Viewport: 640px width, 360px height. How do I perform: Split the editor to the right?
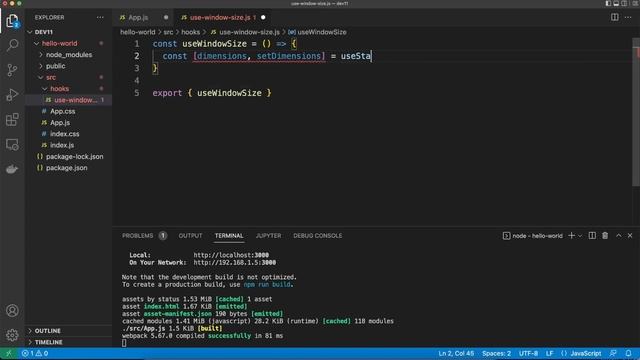(x=614, y=17)
